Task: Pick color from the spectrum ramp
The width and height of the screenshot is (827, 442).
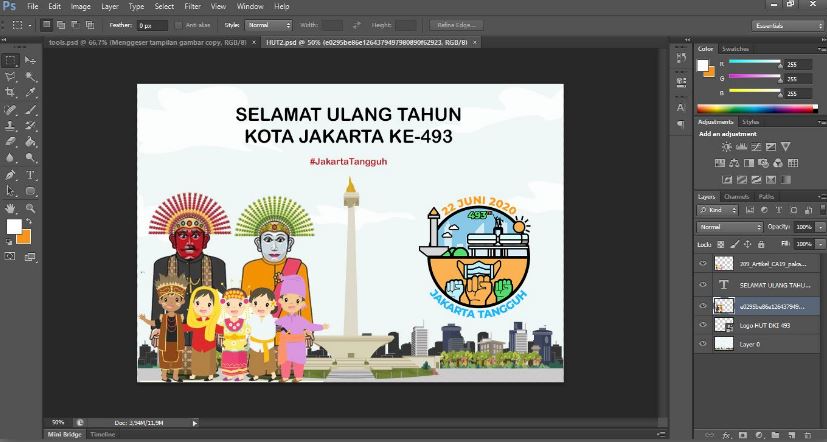Action: pyautogui.click(x=757, y=109)
